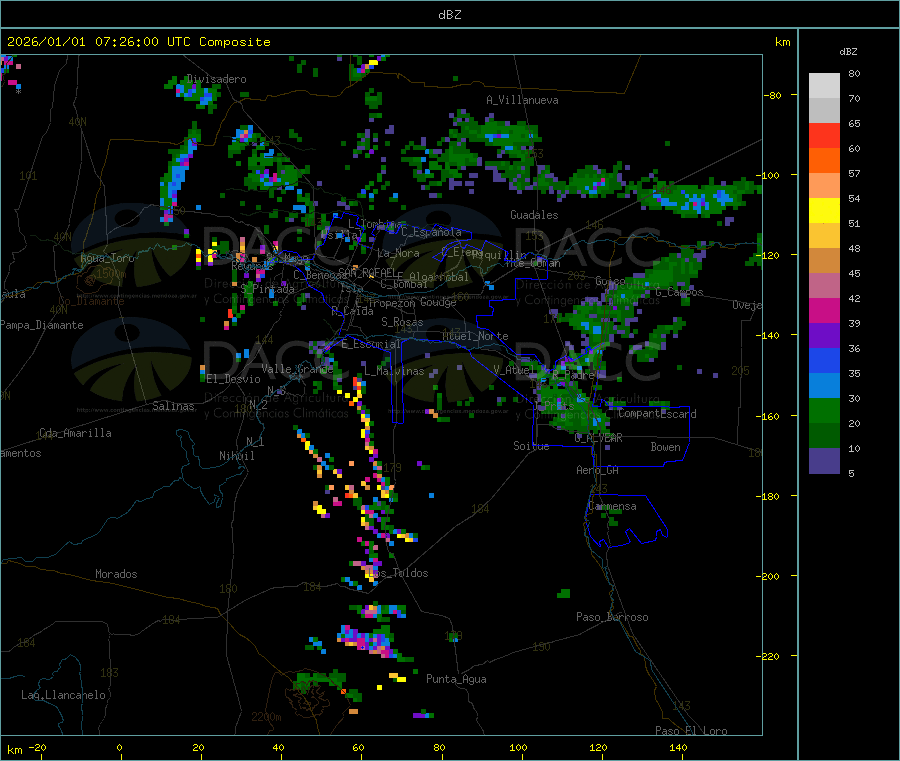Select the purple 39 dBZ legend swatch
The height and width of the screenshot is (761, 900).
824,336
